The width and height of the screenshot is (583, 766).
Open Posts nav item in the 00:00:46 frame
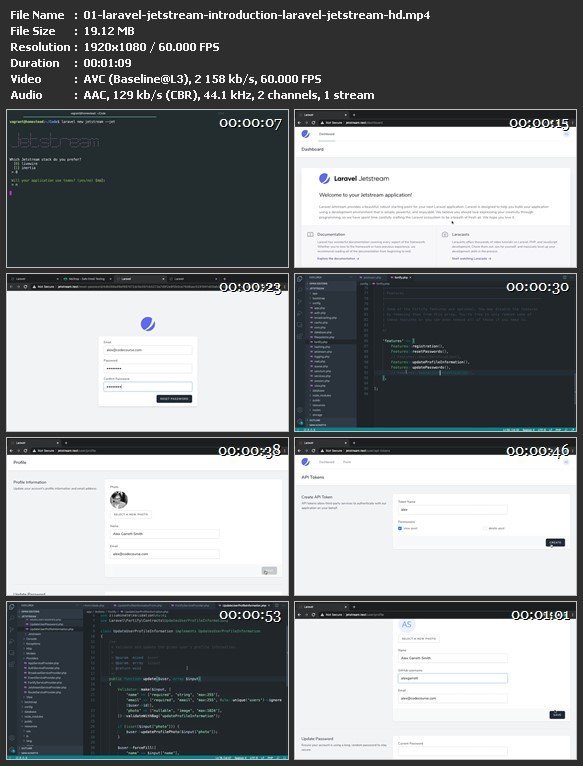[x=347, y=462]
